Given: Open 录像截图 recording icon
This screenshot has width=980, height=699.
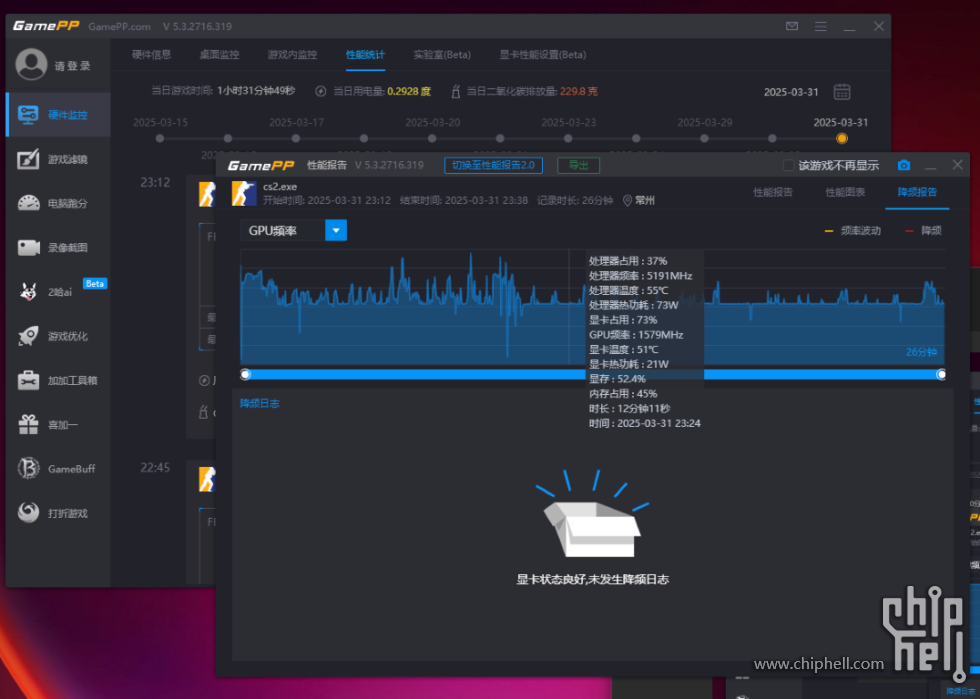Looking at the screenshot, I should tap(28, 248).
